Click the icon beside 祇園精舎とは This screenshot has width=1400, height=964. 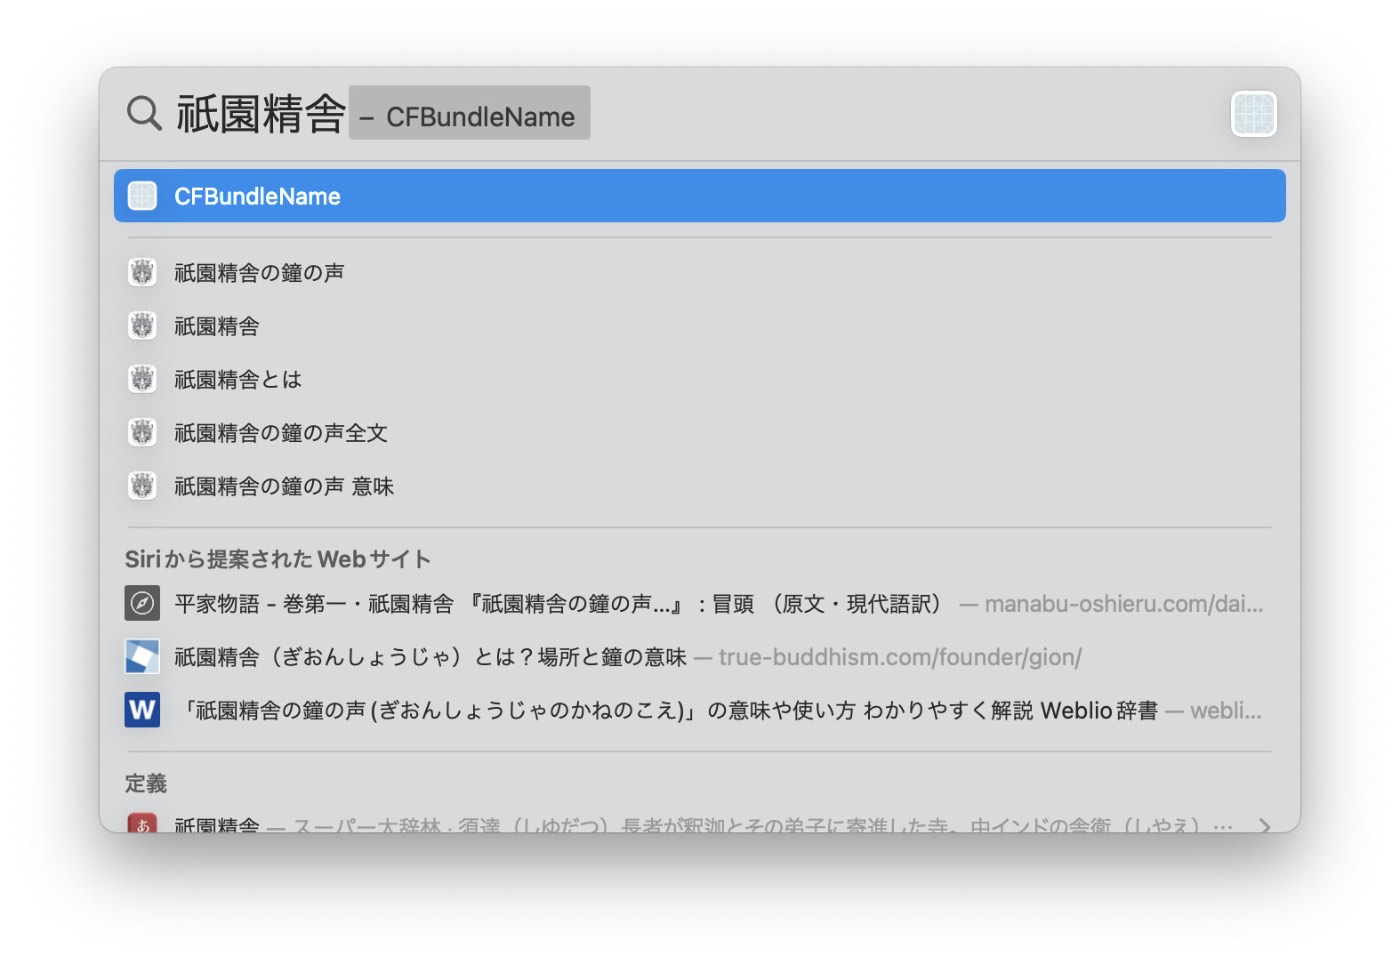pos(143,379)
